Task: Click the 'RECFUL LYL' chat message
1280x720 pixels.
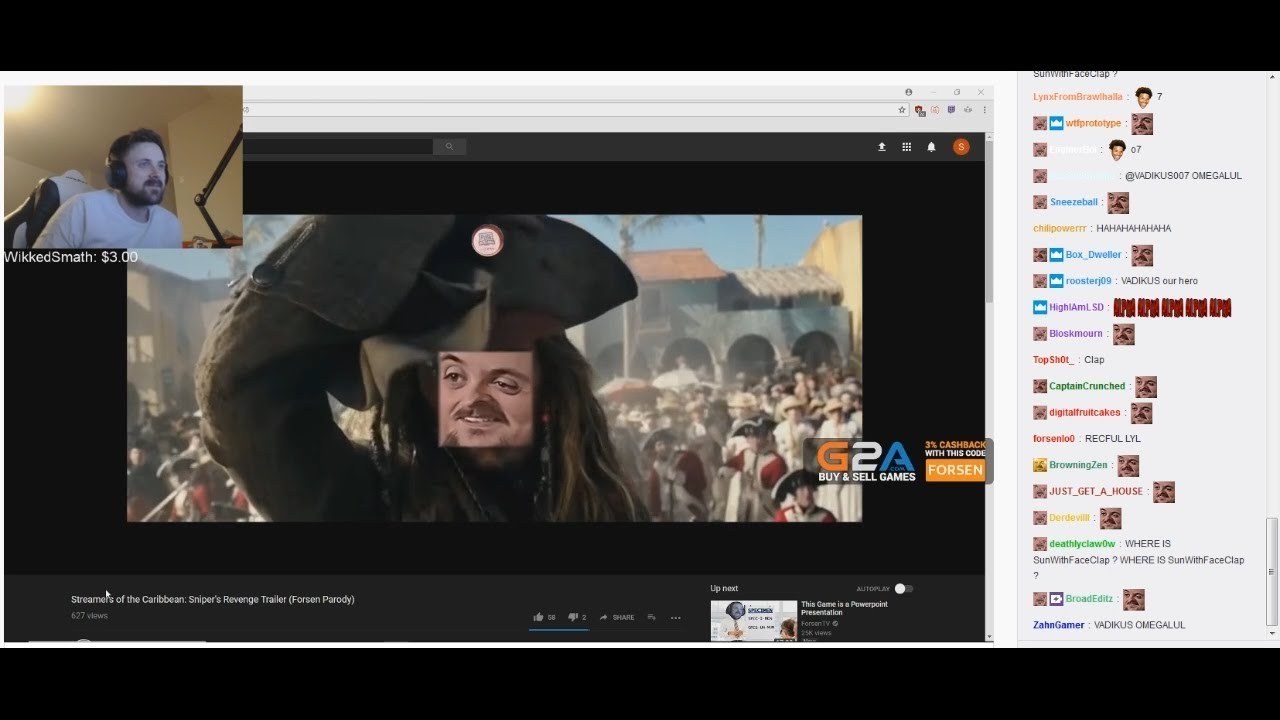Action: (1112, 438)
